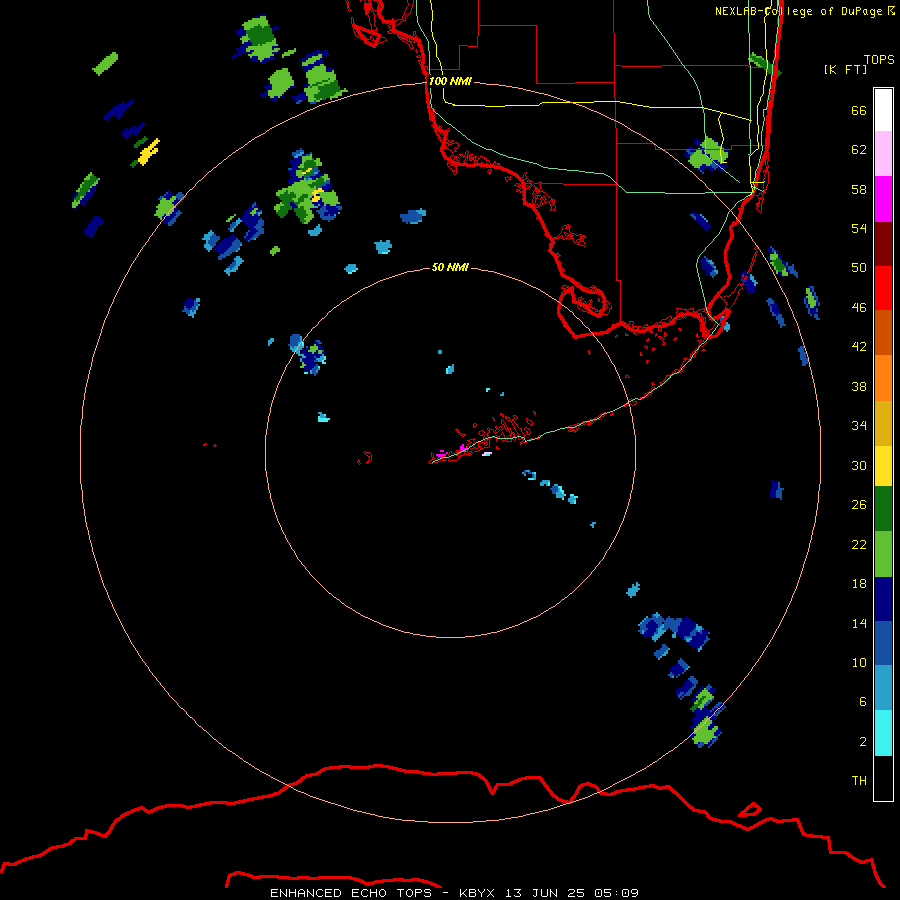Screen dimensions: 900x900
Task: Select the 14 value on the legend
Action: pos(859,623)
